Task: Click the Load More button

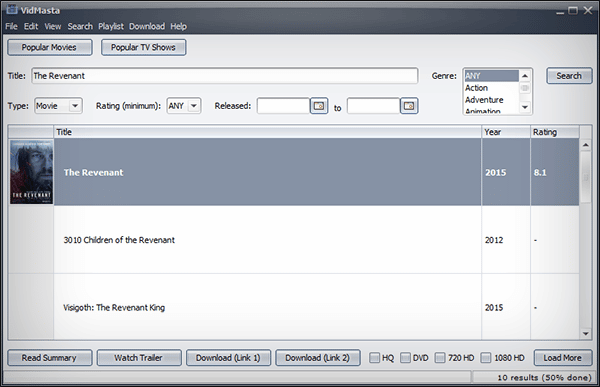Action: [x=563, y=358]
